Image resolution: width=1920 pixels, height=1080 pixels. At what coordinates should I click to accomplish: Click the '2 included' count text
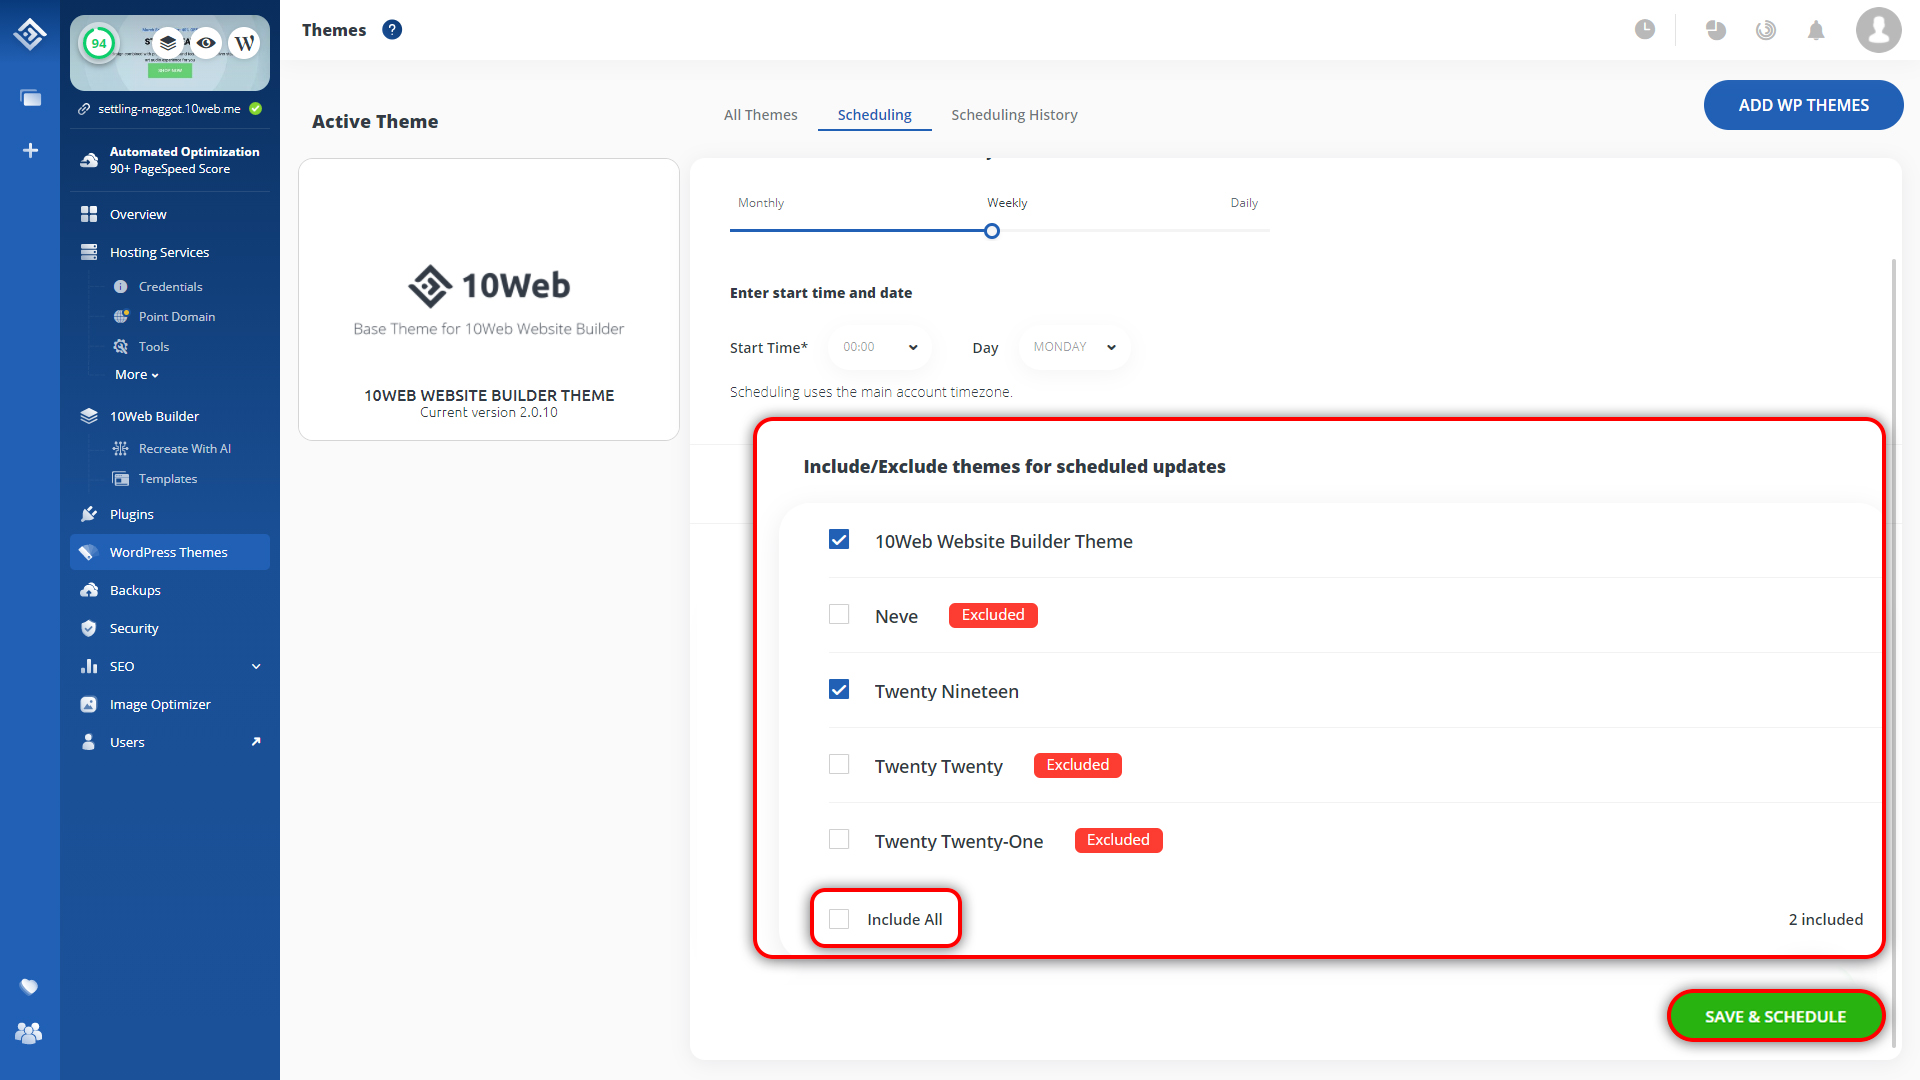[1825, 919]
